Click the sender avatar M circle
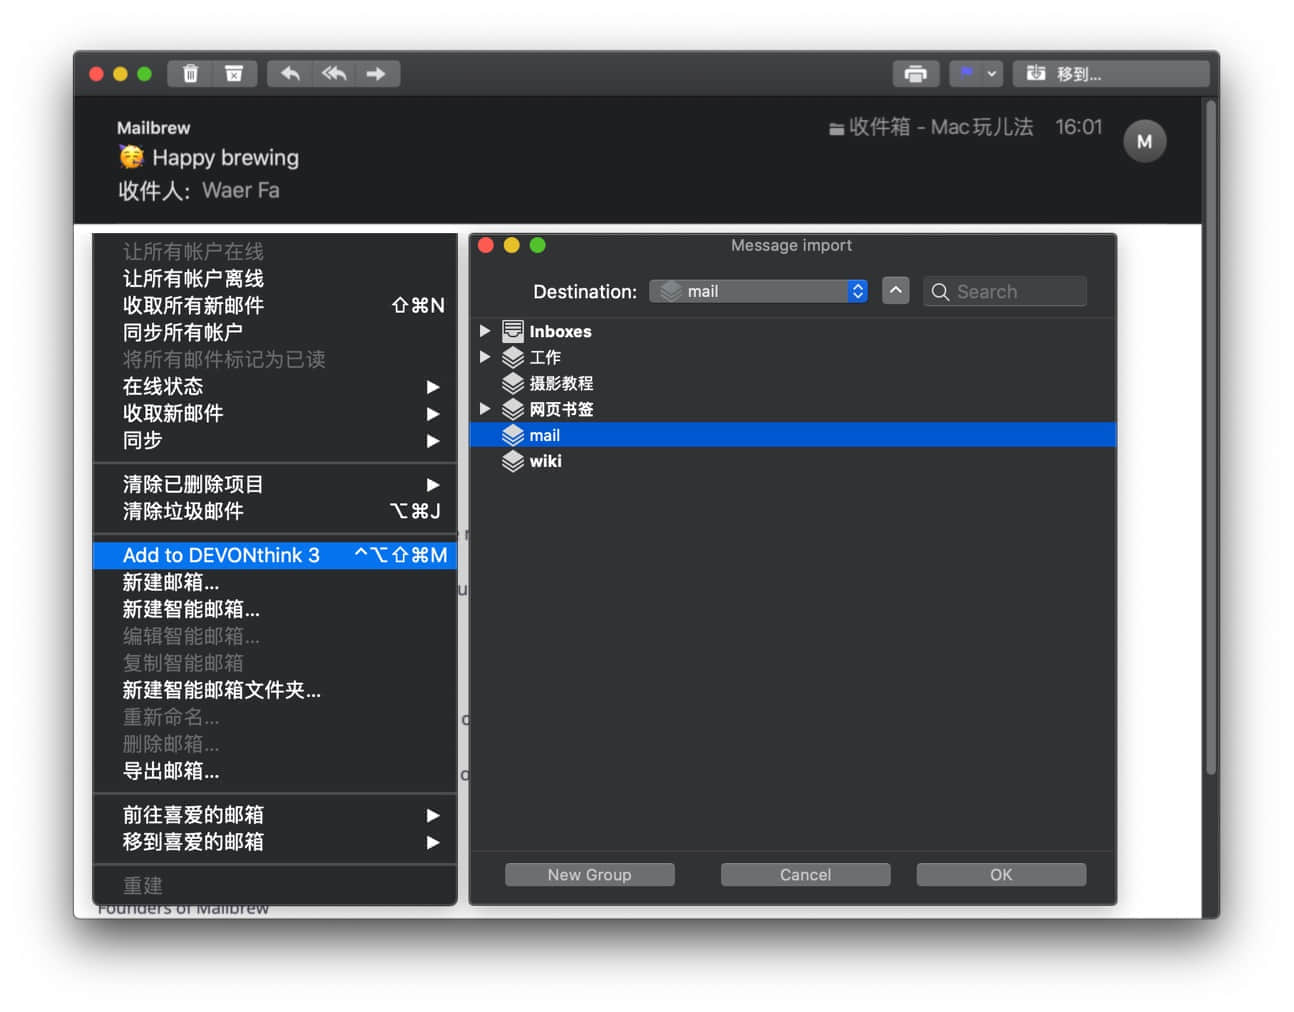The width and height of the screenshot is (1294, 1012). pos(1145,141)
